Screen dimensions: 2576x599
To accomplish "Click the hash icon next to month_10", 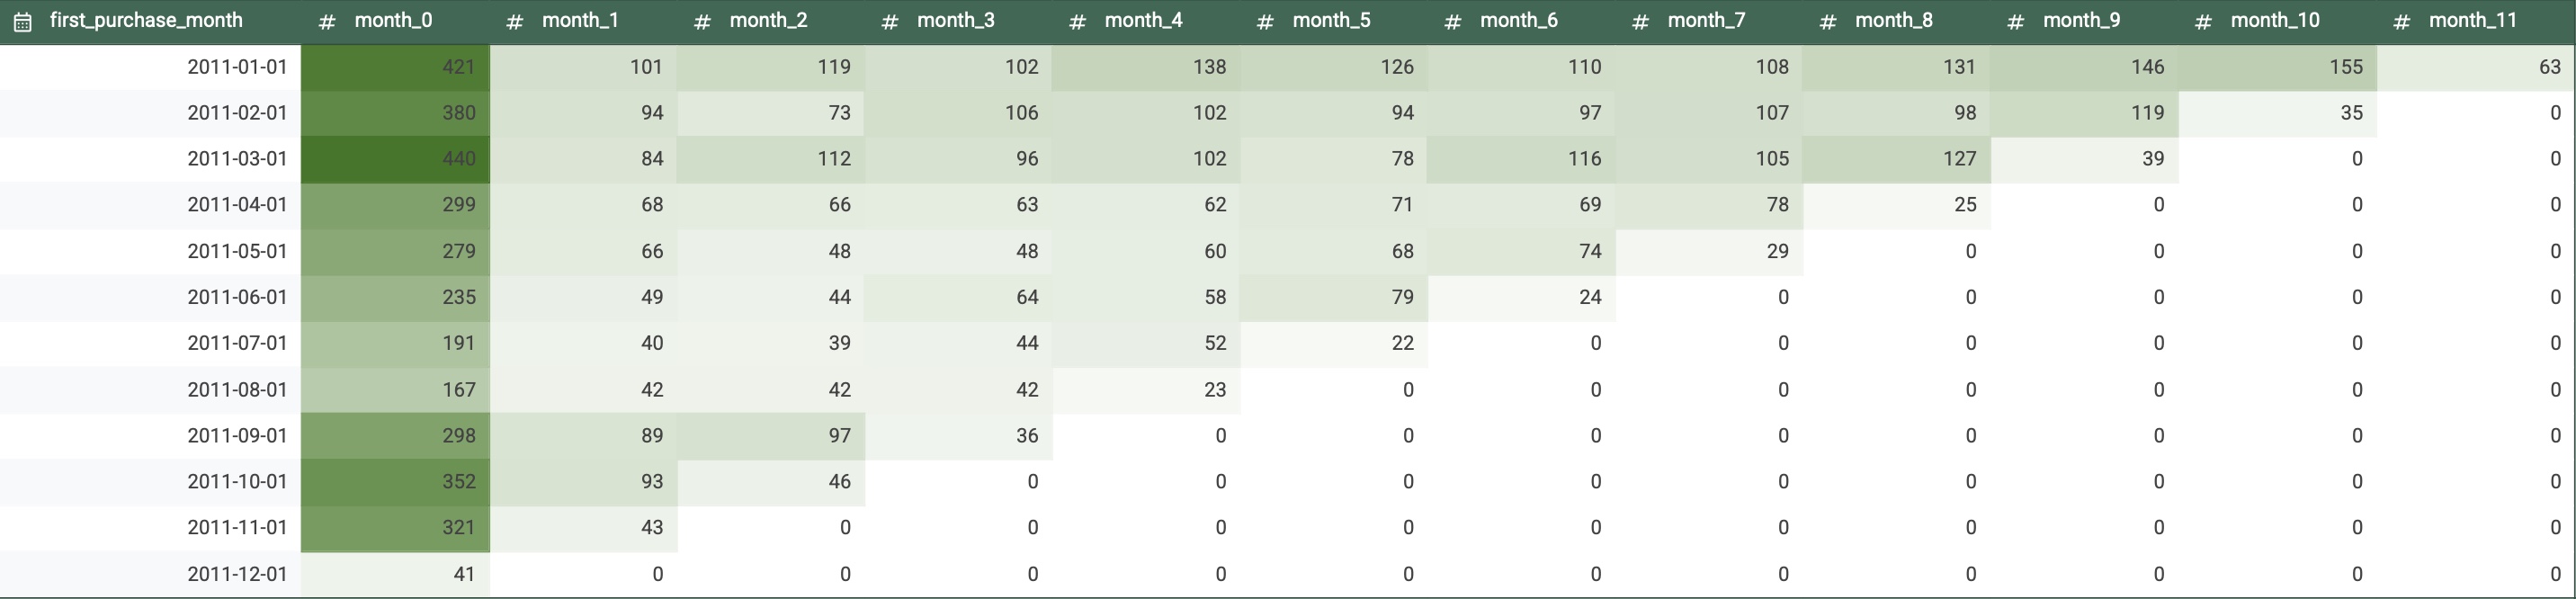I will click(2203, 21).
